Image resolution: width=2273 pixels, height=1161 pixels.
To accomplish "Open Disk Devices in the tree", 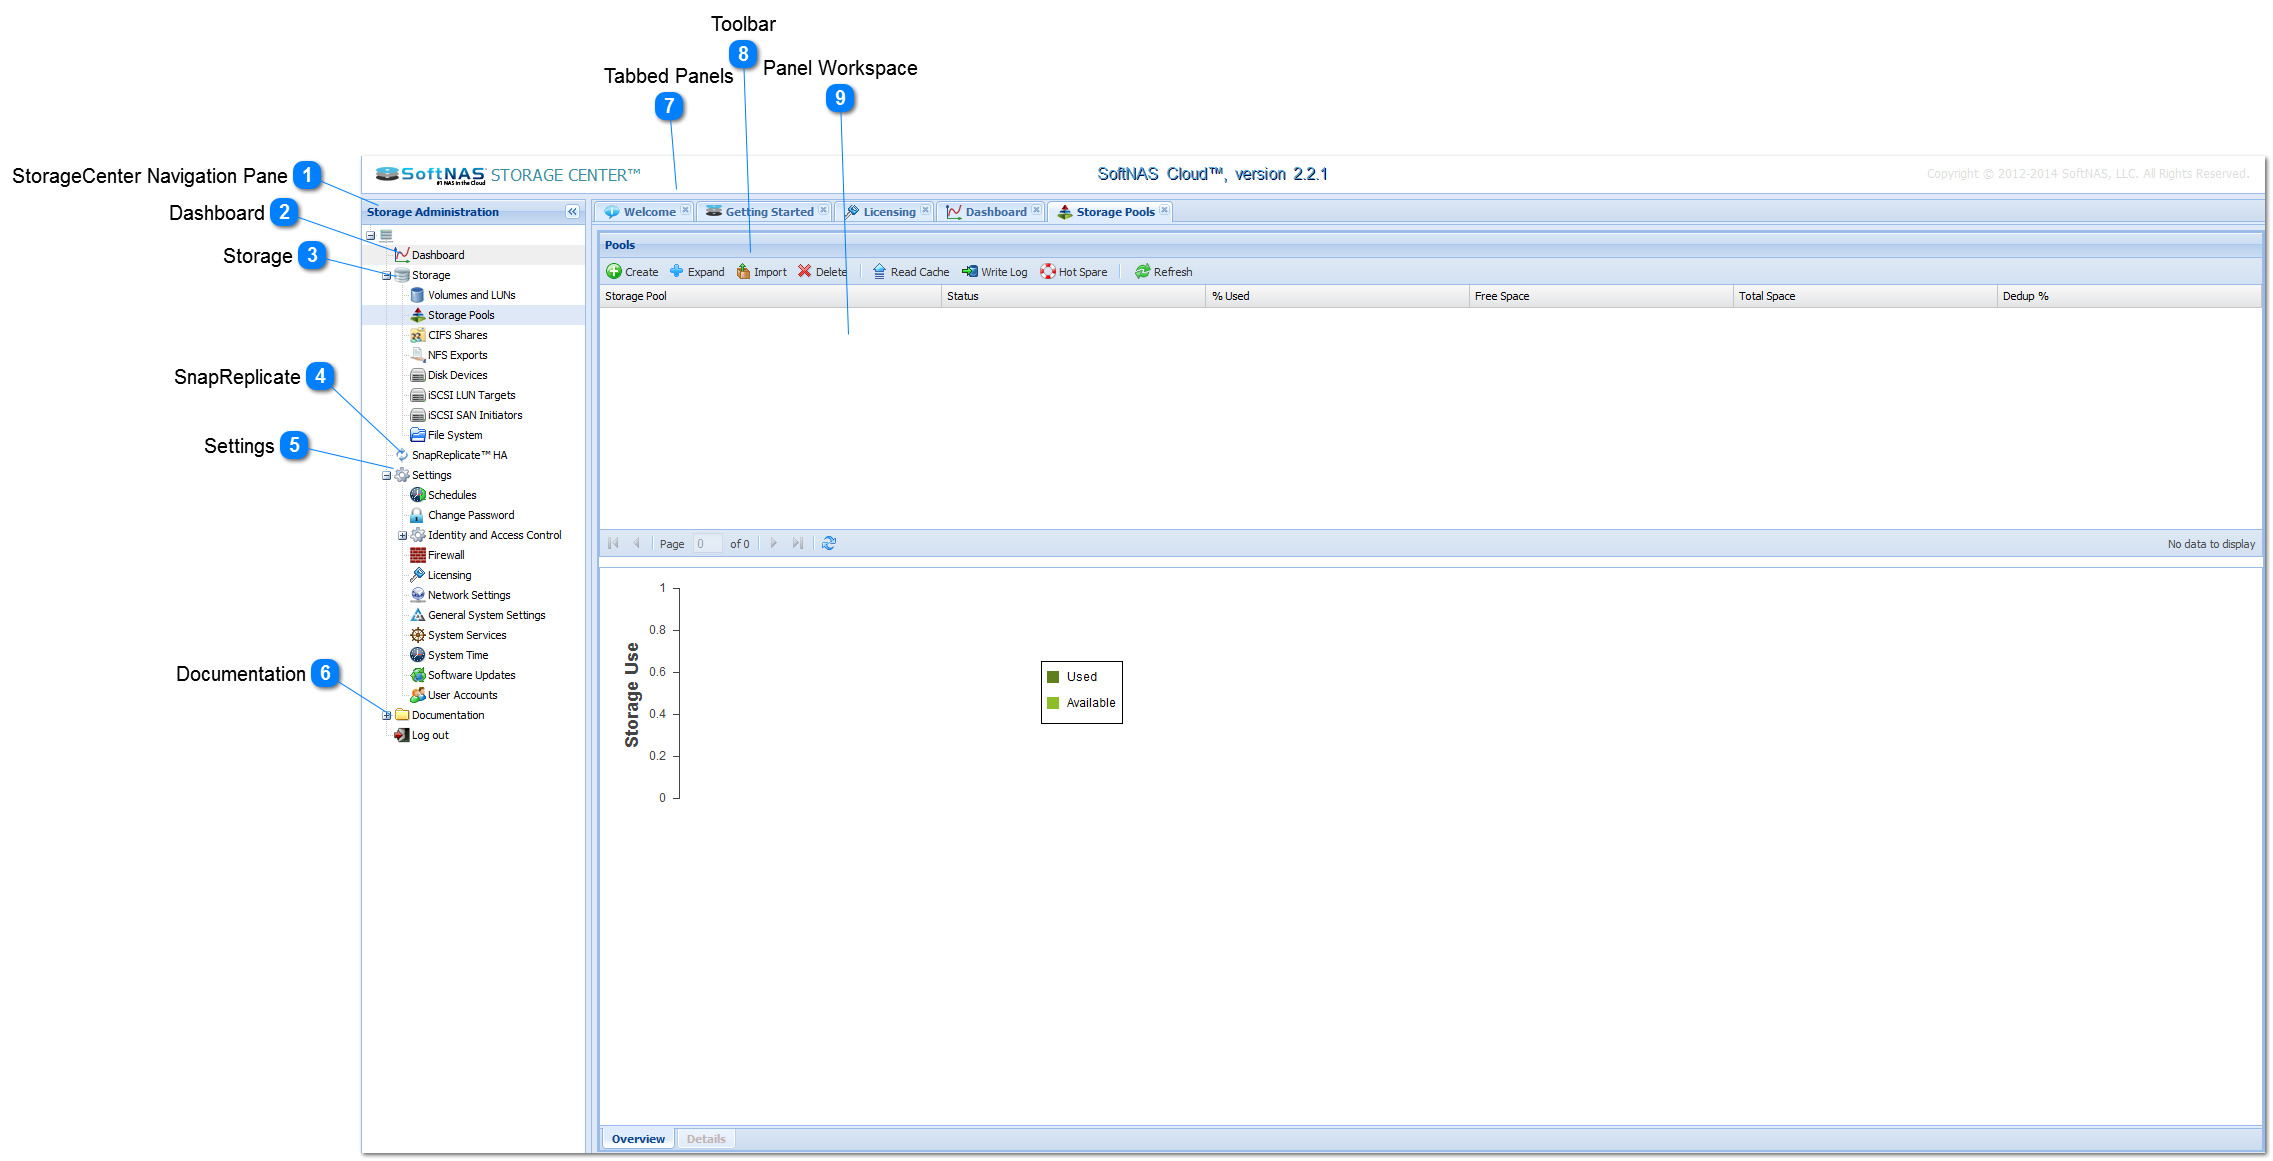I will click(458, 375).
